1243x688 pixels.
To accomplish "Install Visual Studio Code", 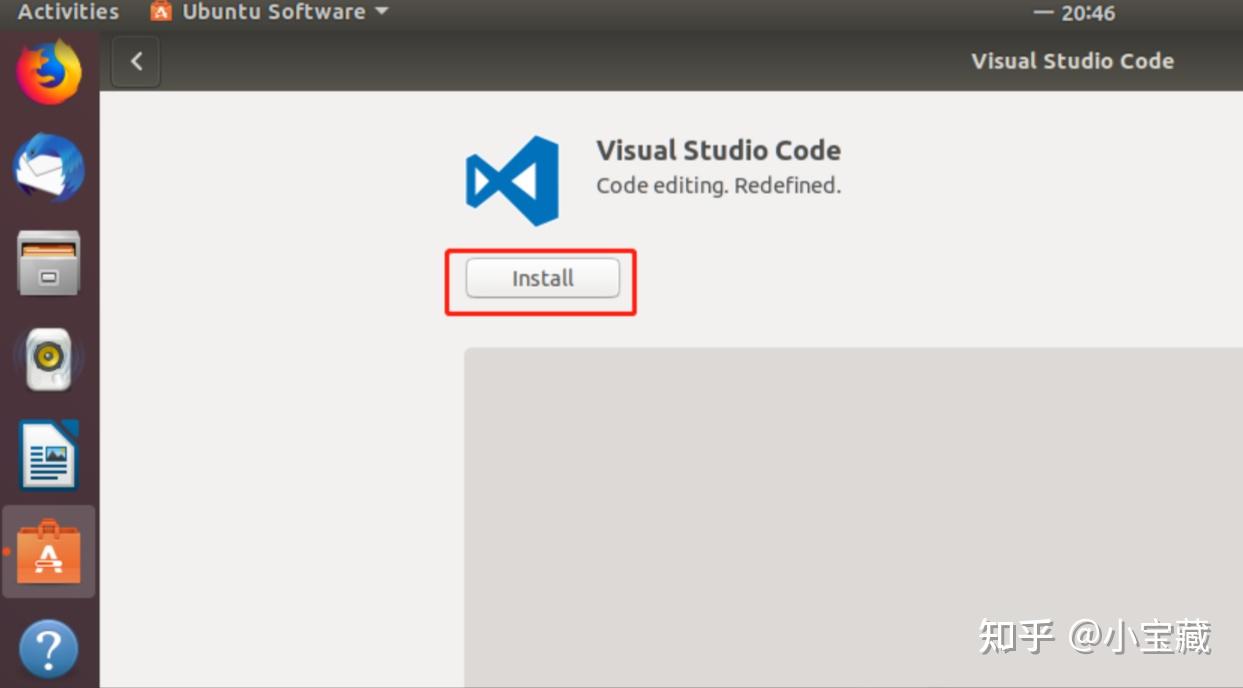I will [x=541, y=279].
